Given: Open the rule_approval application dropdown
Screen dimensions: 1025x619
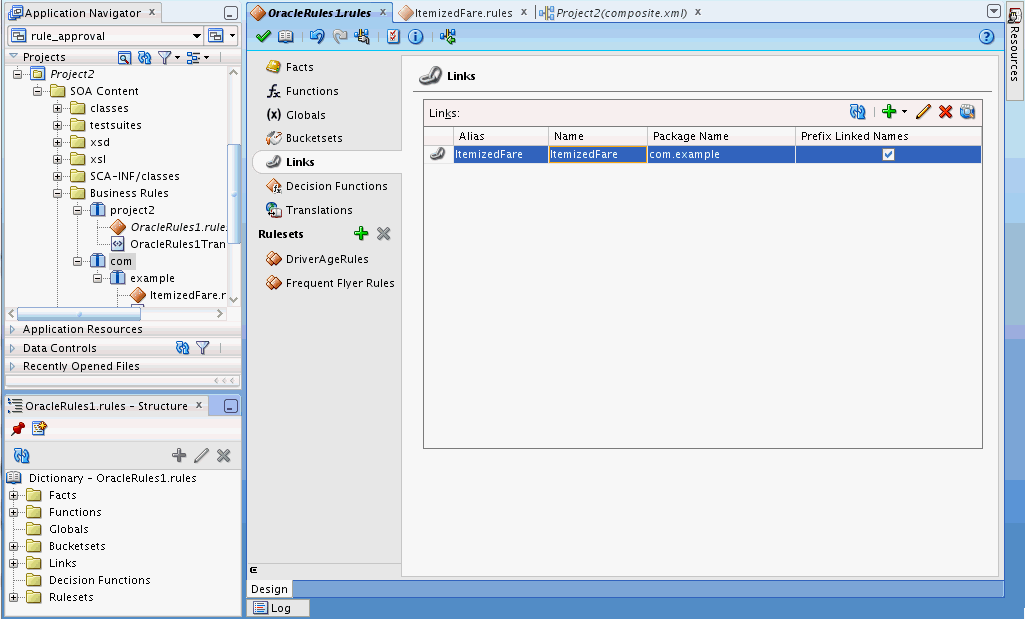Looking at the screenshot, I should [196, 36].
